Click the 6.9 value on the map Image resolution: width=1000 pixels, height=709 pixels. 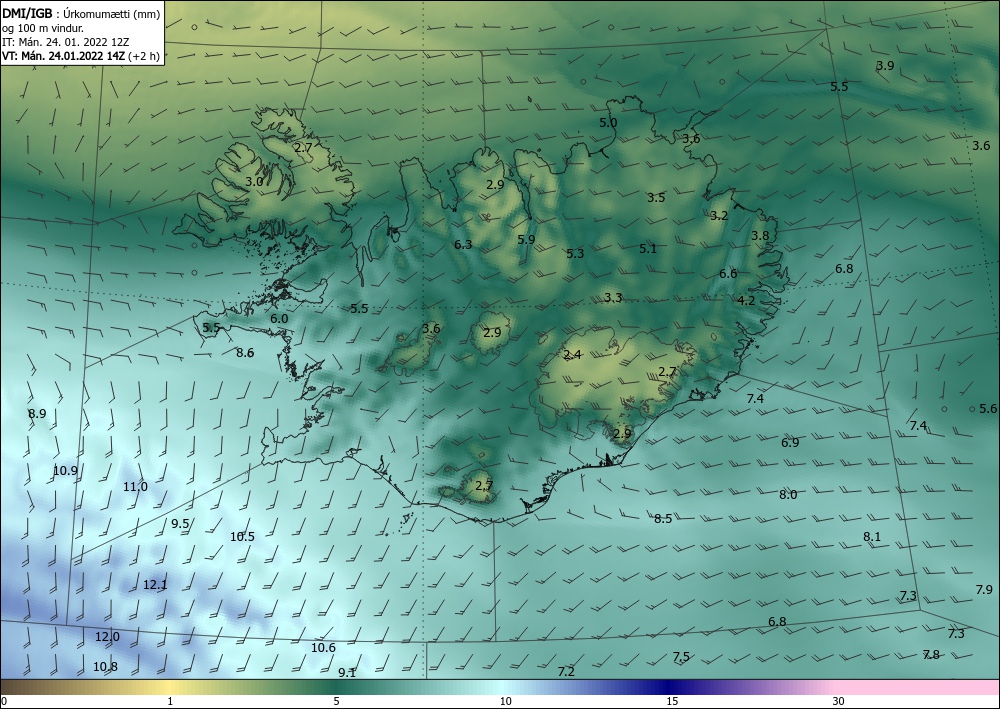790,442
